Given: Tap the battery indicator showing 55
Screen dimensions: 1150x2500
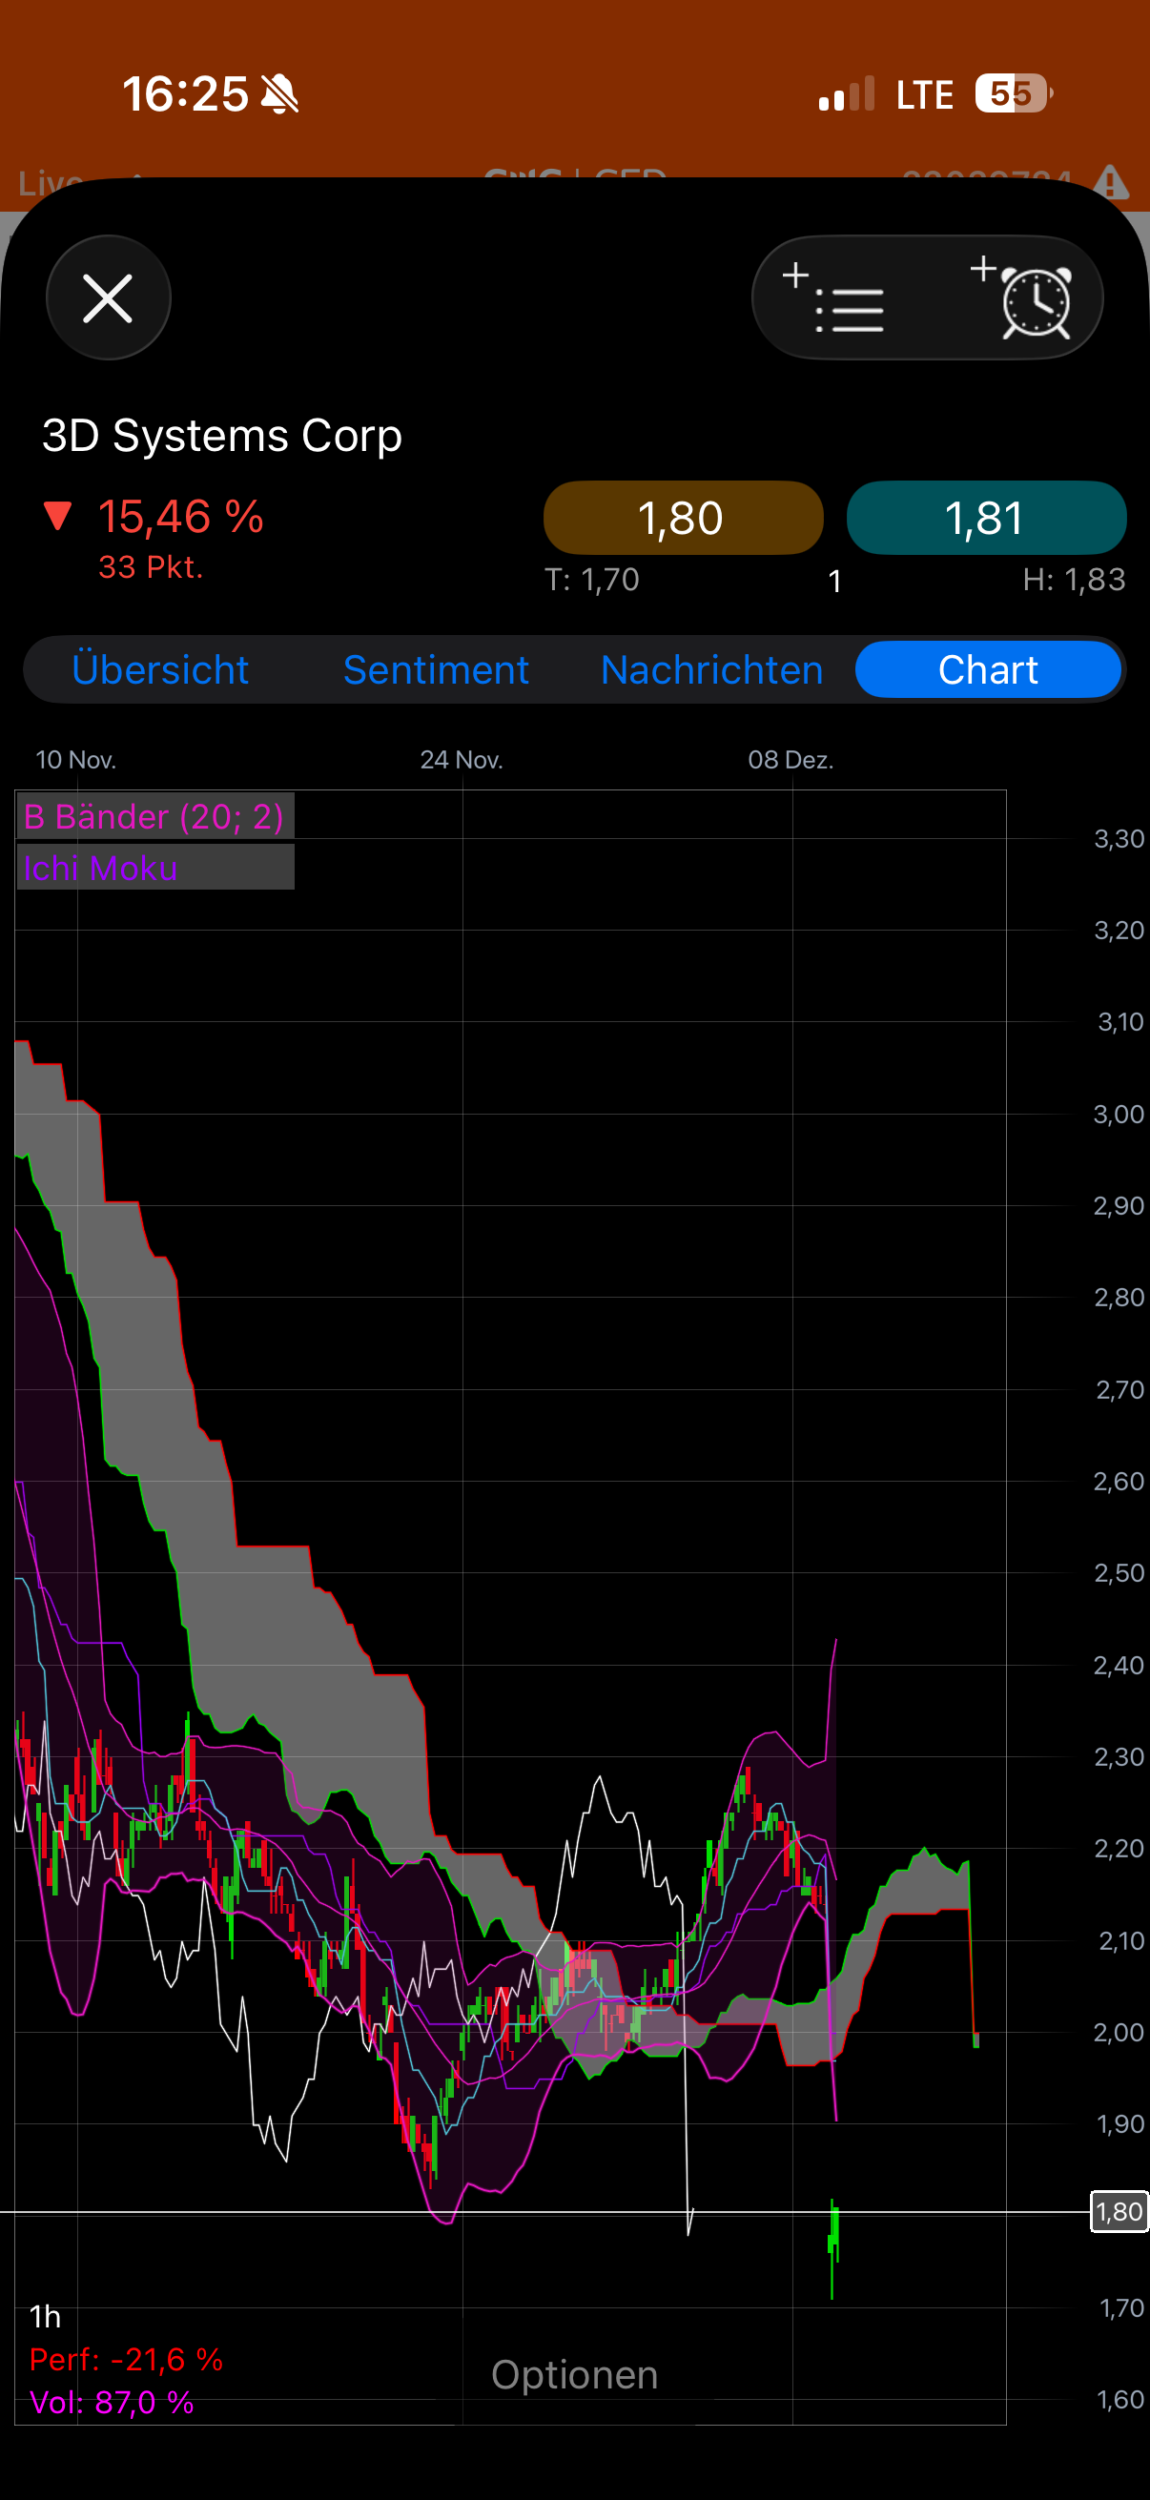Looking at the screenshot, I should tap(1012, 95).
